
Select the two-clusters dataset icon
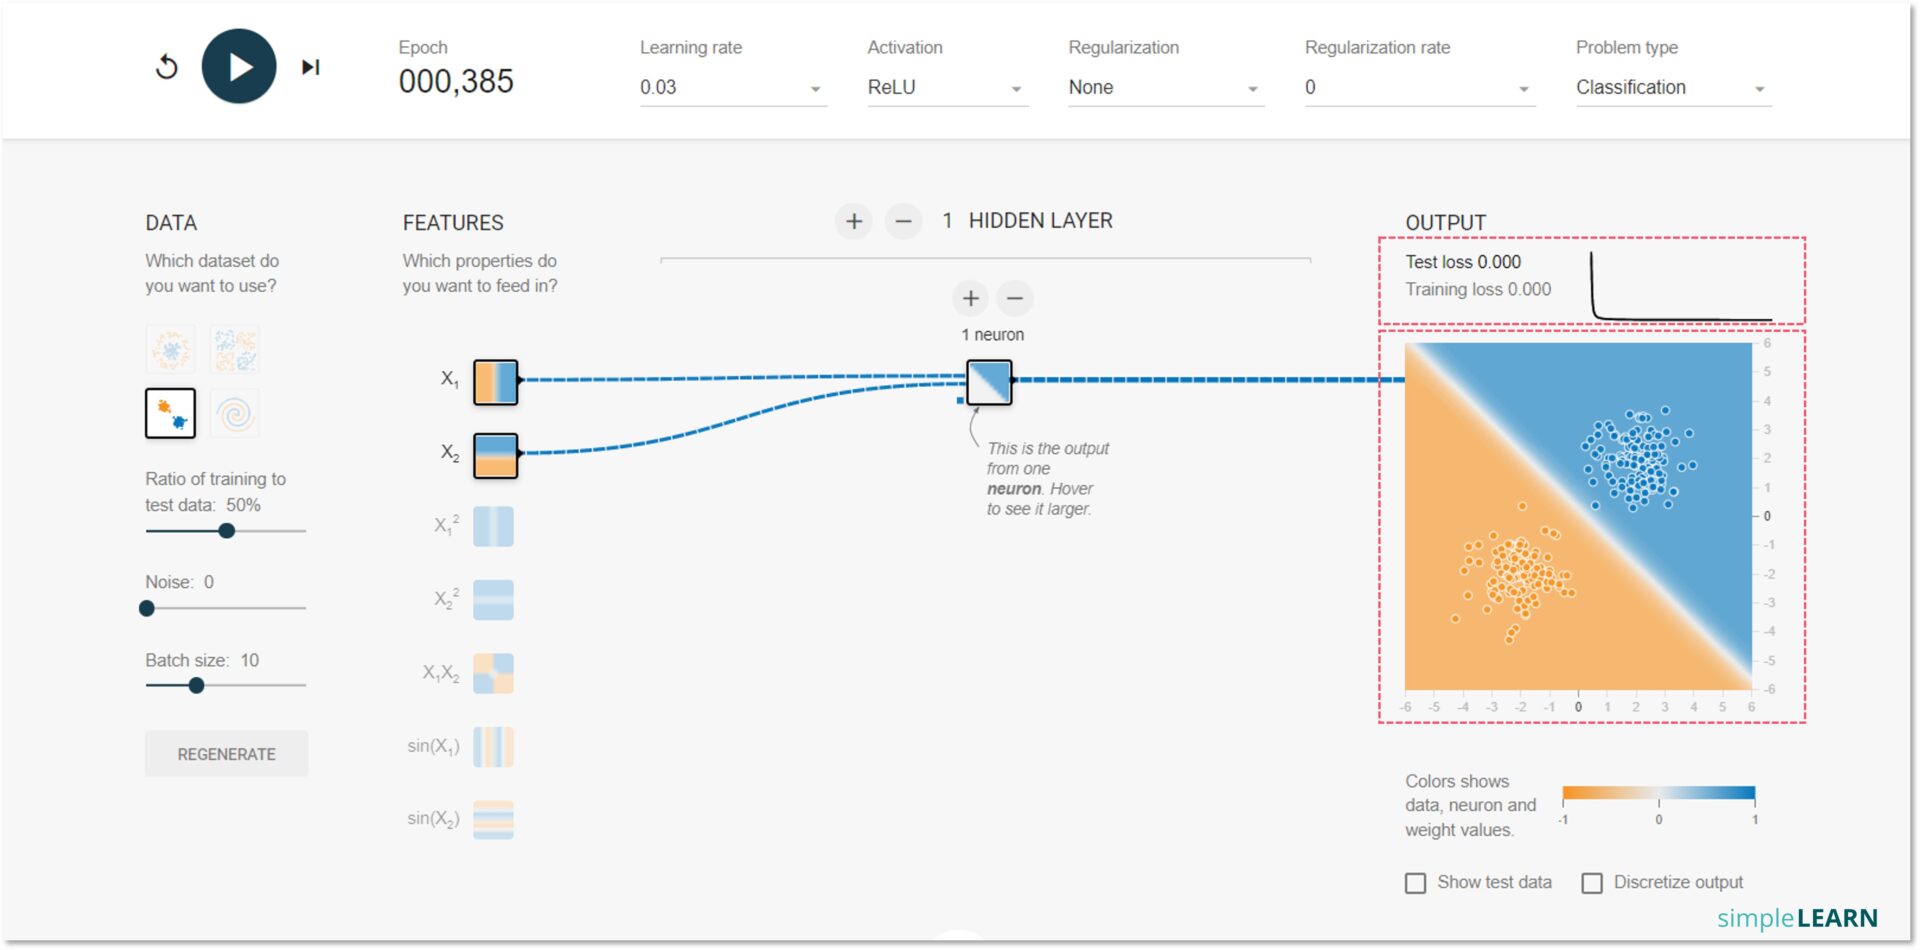[172, 413]
